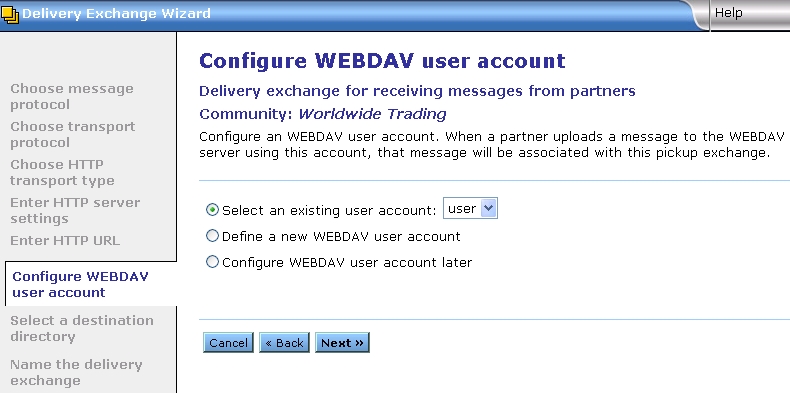Select Configure WEBDAV user account later option
This screenshot has height=393, width=790.
click(x=213, y=262)
